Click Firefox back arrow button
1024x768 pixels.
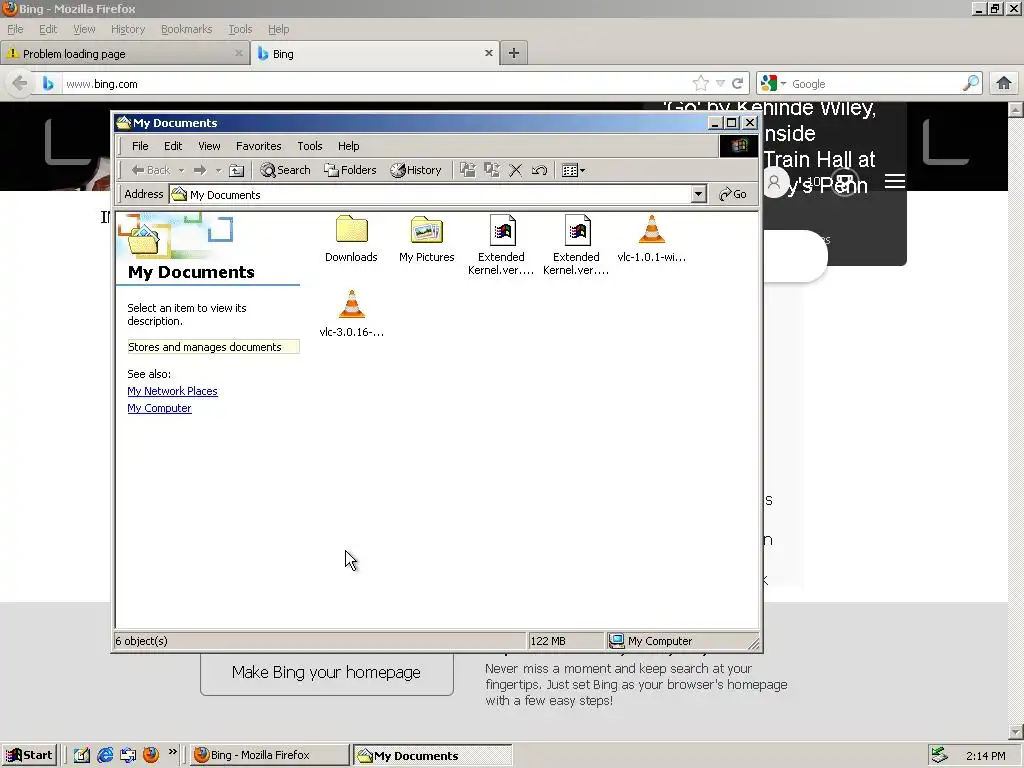[20, 84]
